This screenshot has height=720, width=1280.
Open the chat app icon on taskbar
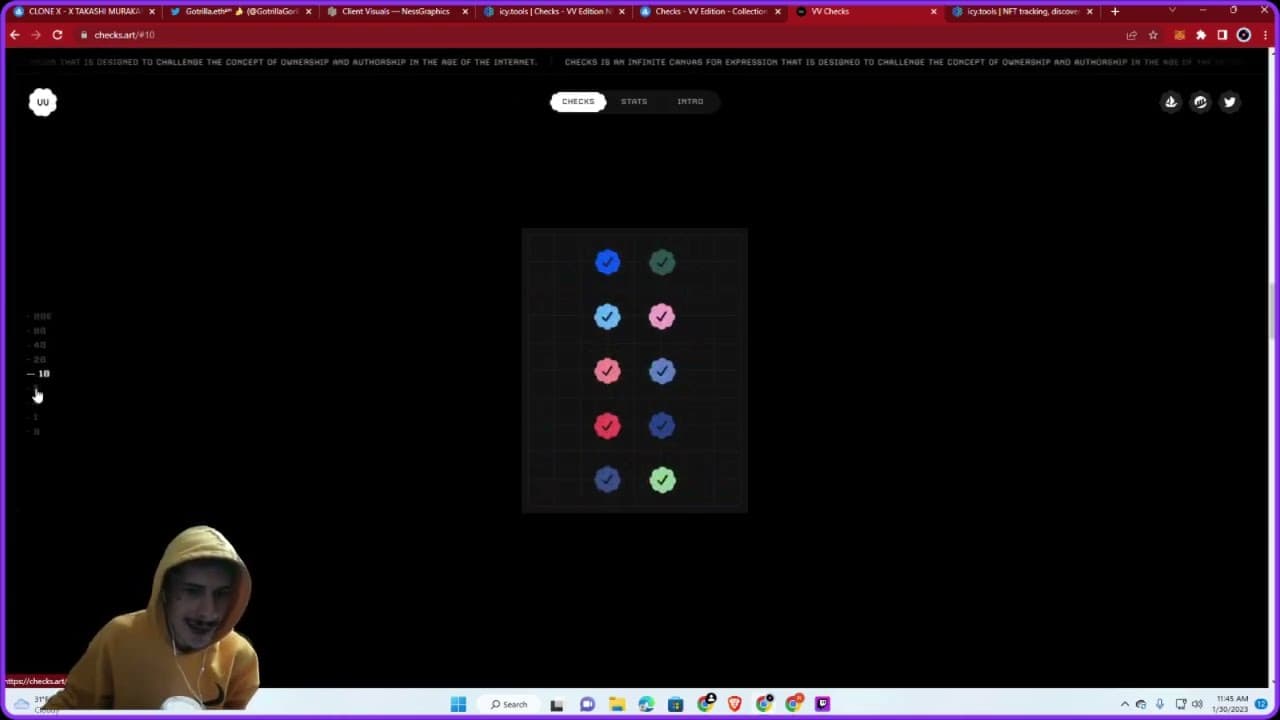(587, 704)
